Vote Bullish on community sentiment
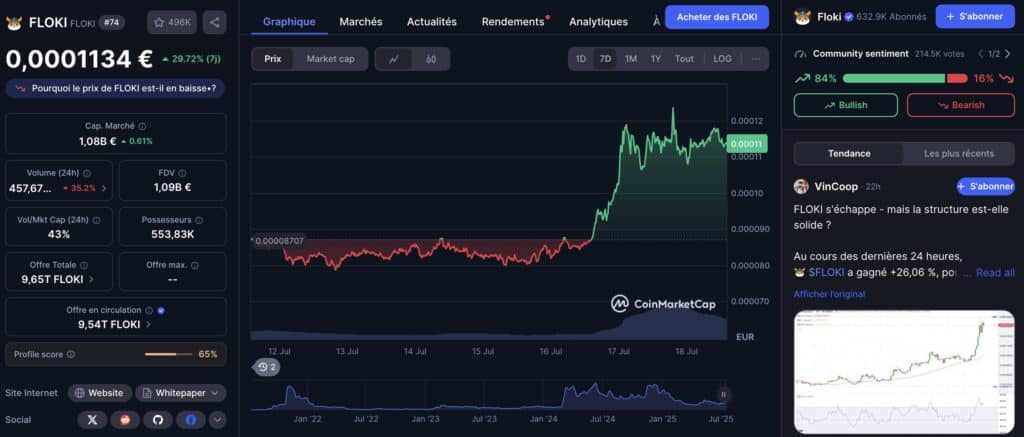Viewport: 1024px width, 437px height. (x=846, y=105)
